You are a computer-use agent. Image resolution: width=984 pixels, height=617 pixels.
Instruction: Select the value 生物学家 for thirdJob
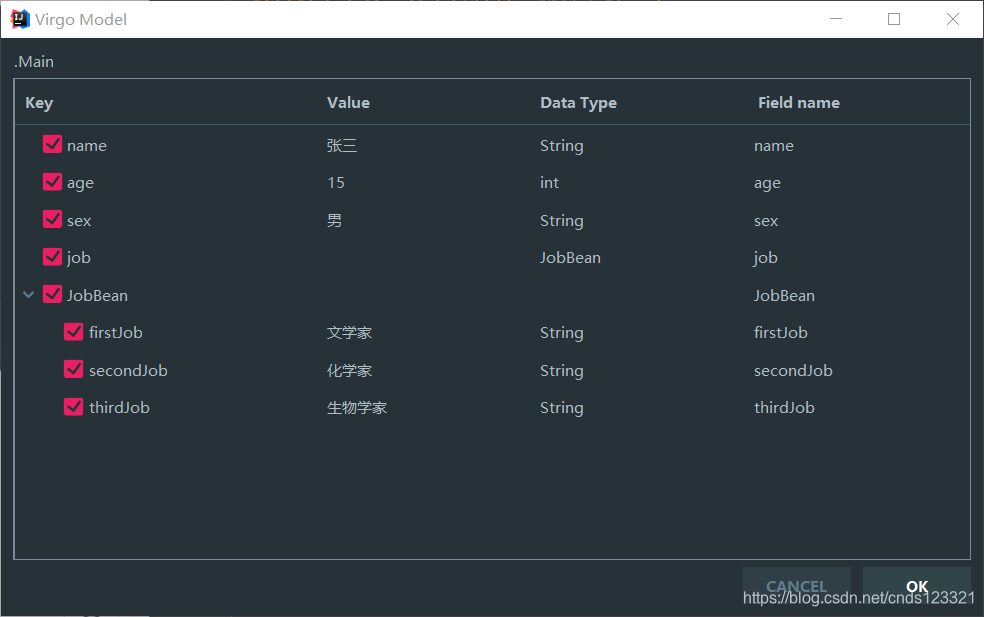[357, 407]
